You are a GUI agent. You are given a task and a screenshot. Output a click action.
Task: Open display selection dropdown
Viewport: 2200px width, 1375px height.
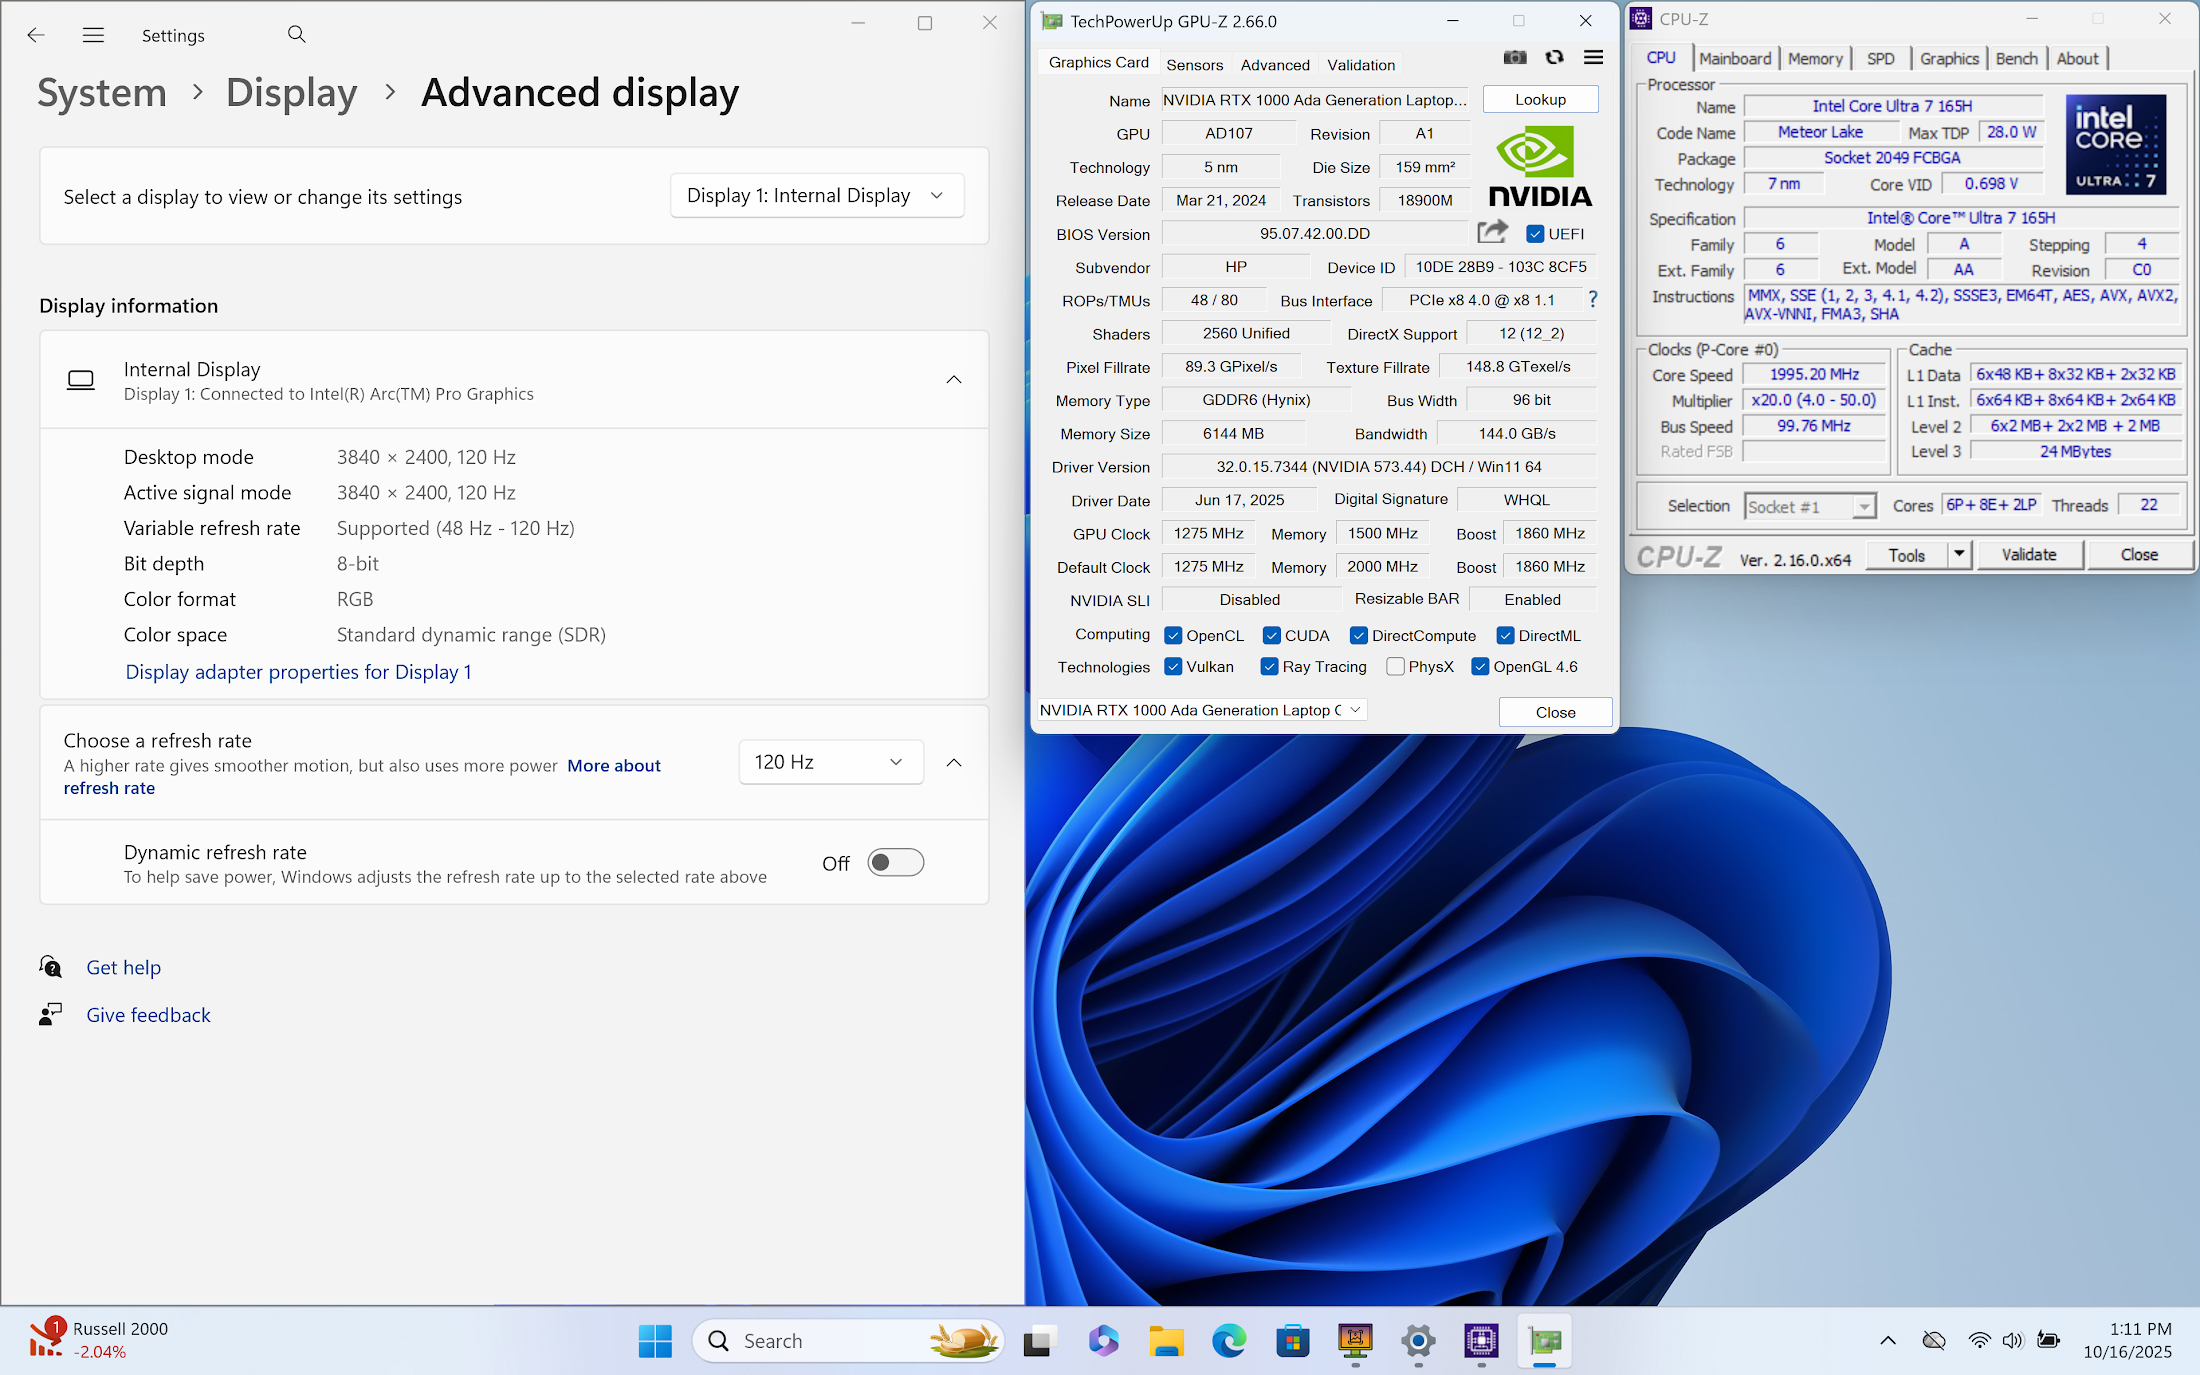click(816, 196)
